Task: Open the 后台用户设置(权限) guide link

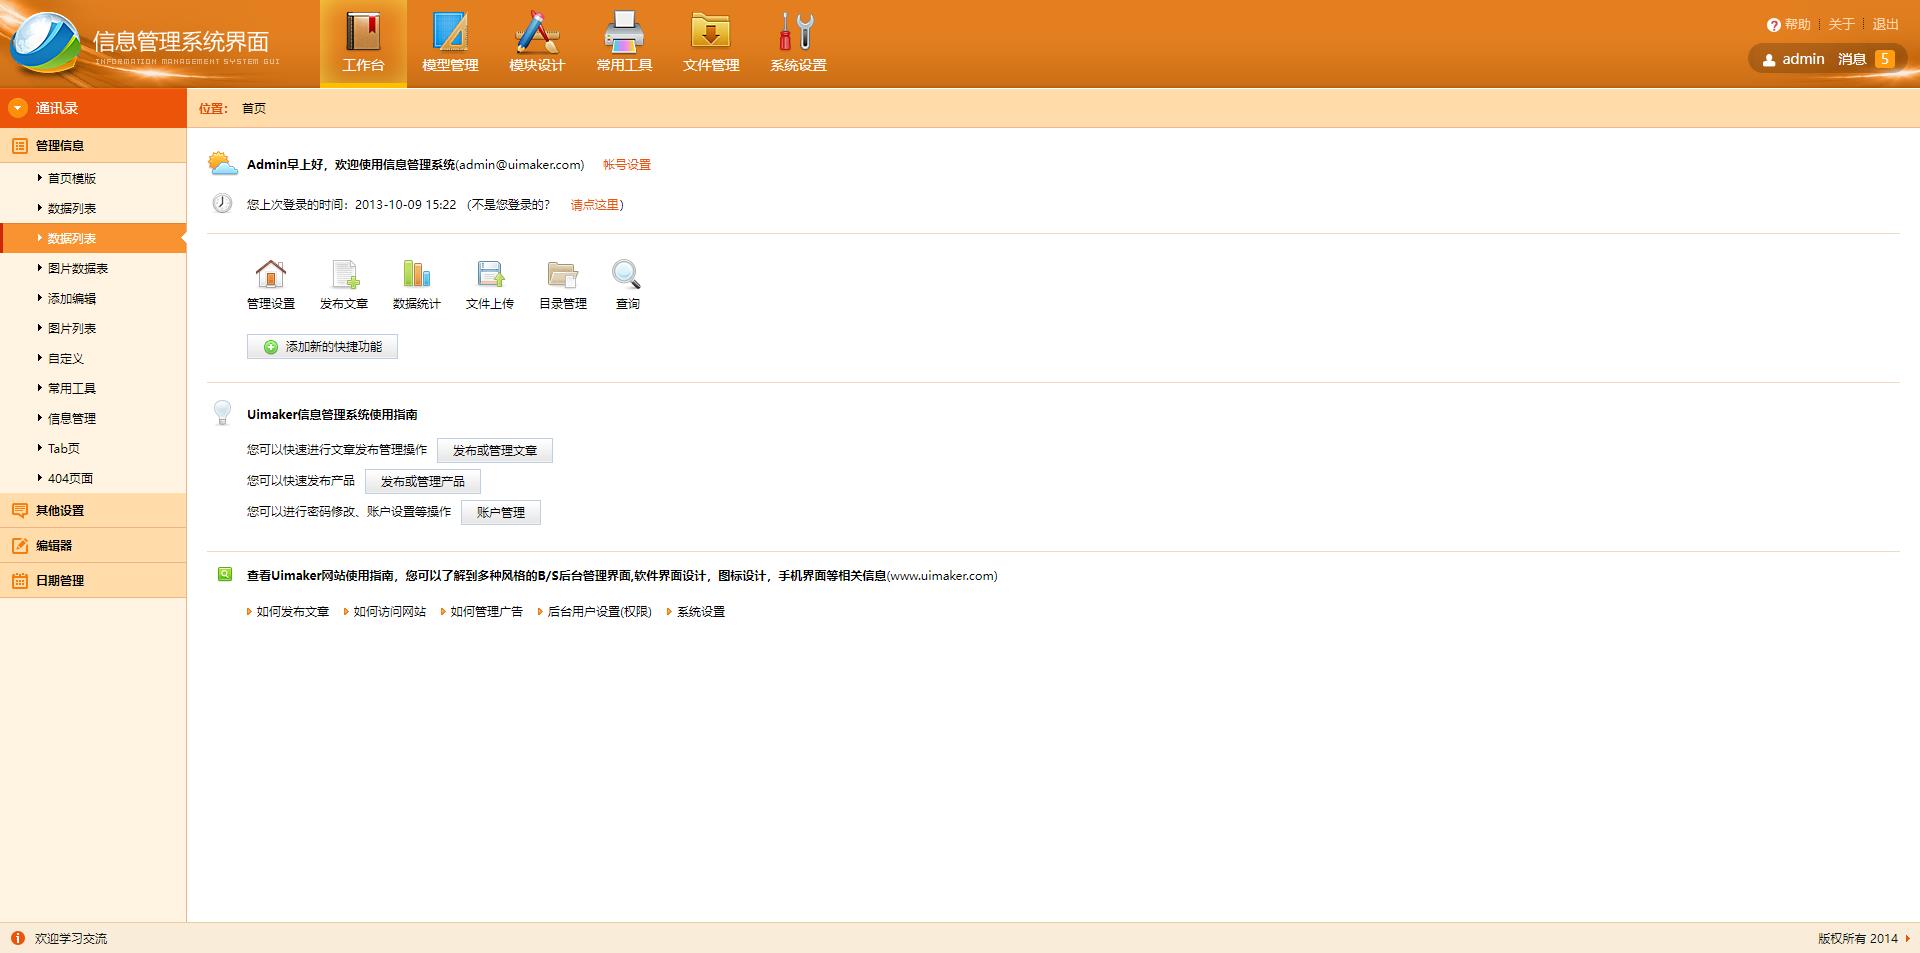Action: point(599,611)
